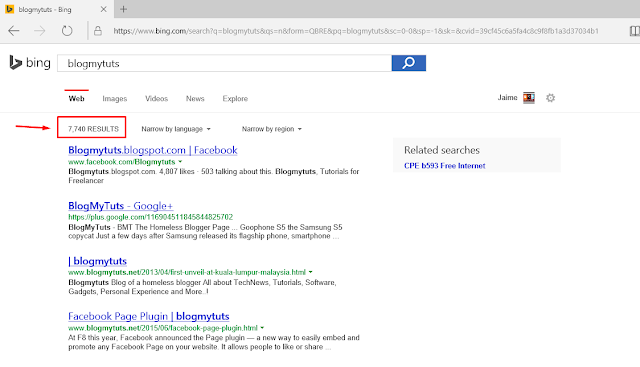The width and height of the screenshot is (640, 367).
Task: Click the Jaime account name
Action: pos(507,98)
